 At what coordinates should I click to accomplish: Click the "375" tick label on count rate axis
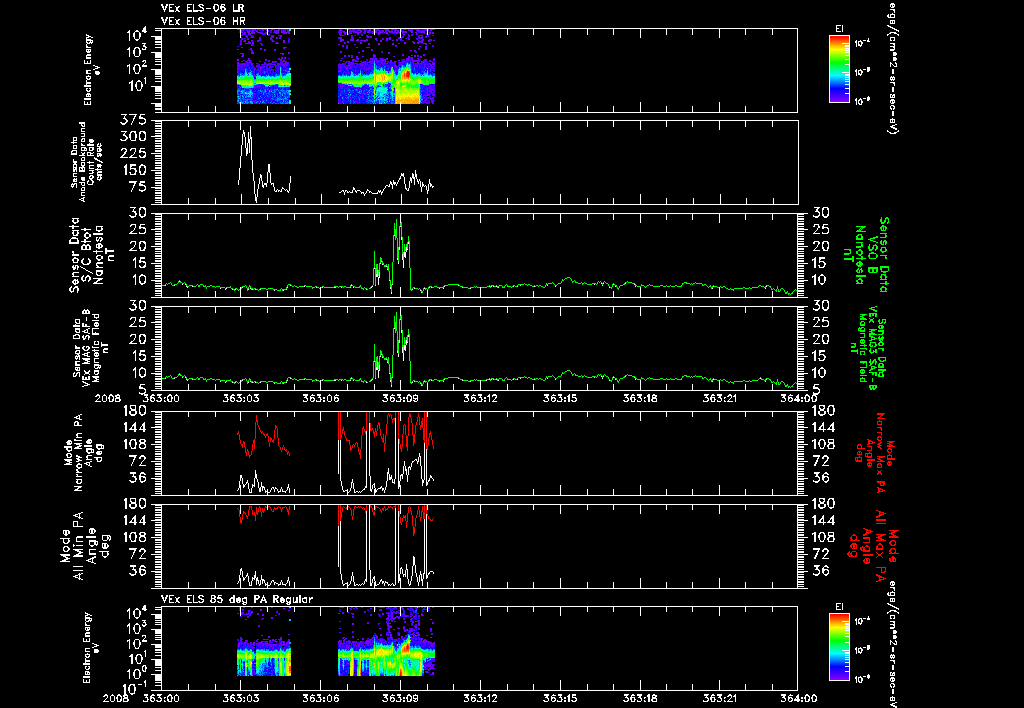point(135,120)
